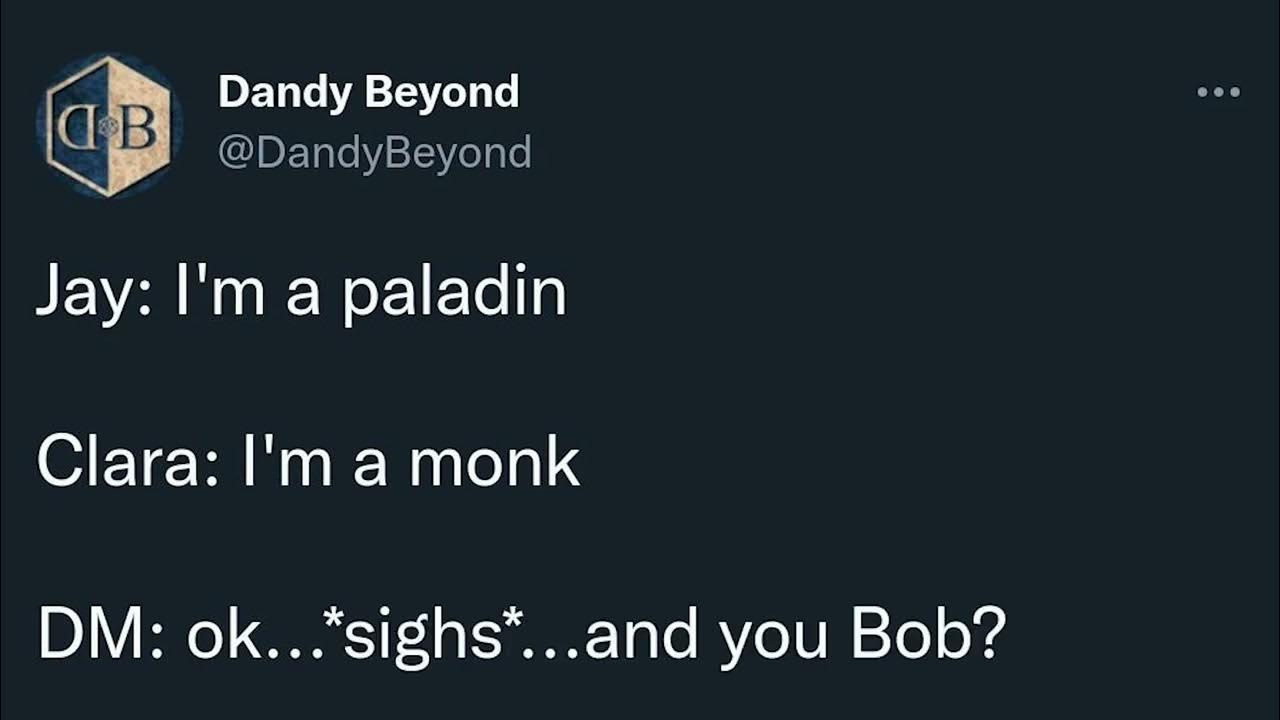The height and width of the screenshot is (720, 1280).
Task: Select the line "Clara: I'm a monk"
Action: point(308,464)
